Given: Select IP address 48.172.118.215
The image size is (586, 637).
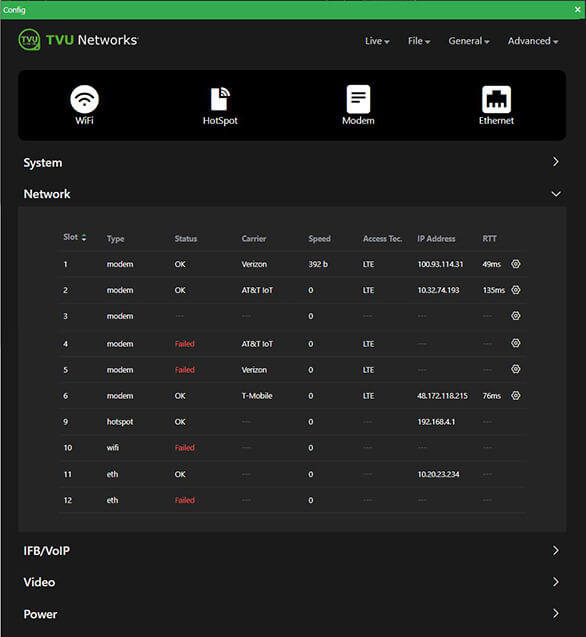Looking at the screenshot, I should point(443,396).
